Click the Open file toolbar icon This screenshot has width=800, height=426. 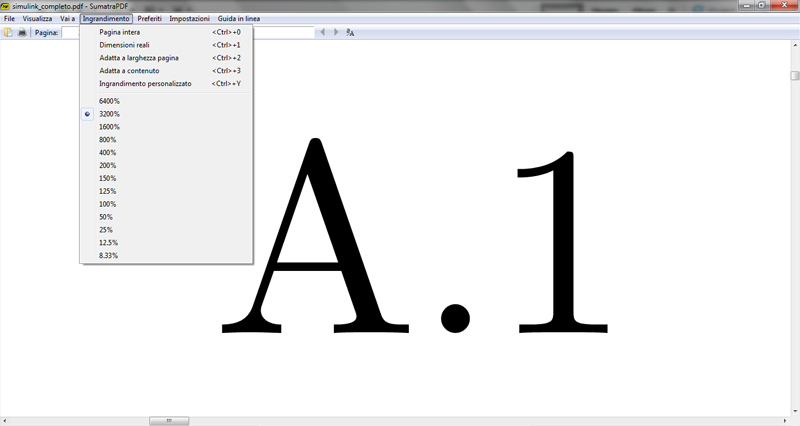click(8, 32)
